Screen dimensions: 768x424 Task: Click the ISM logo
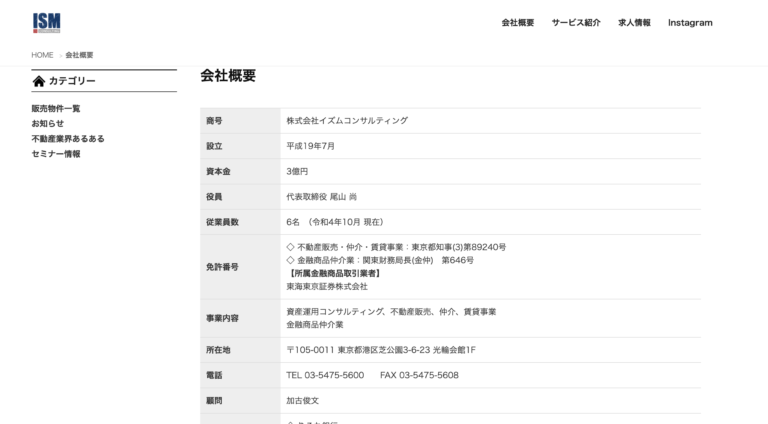point(47,23)
